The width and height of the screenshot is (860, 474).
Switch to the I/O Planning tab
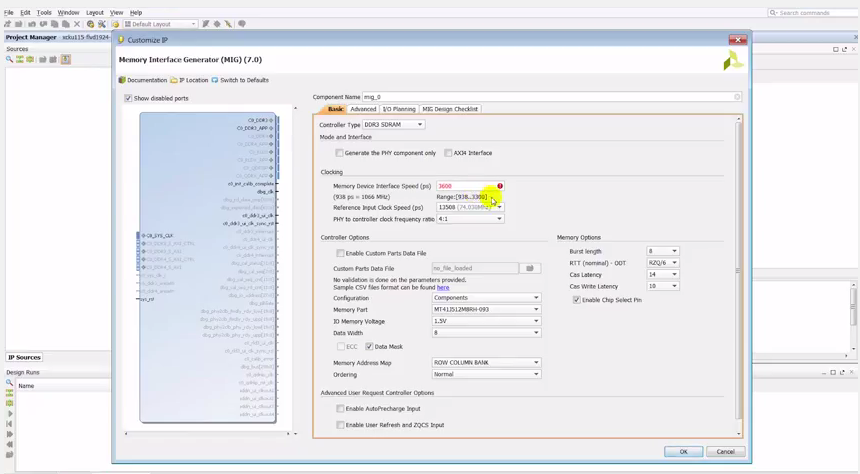pos(399,109)
